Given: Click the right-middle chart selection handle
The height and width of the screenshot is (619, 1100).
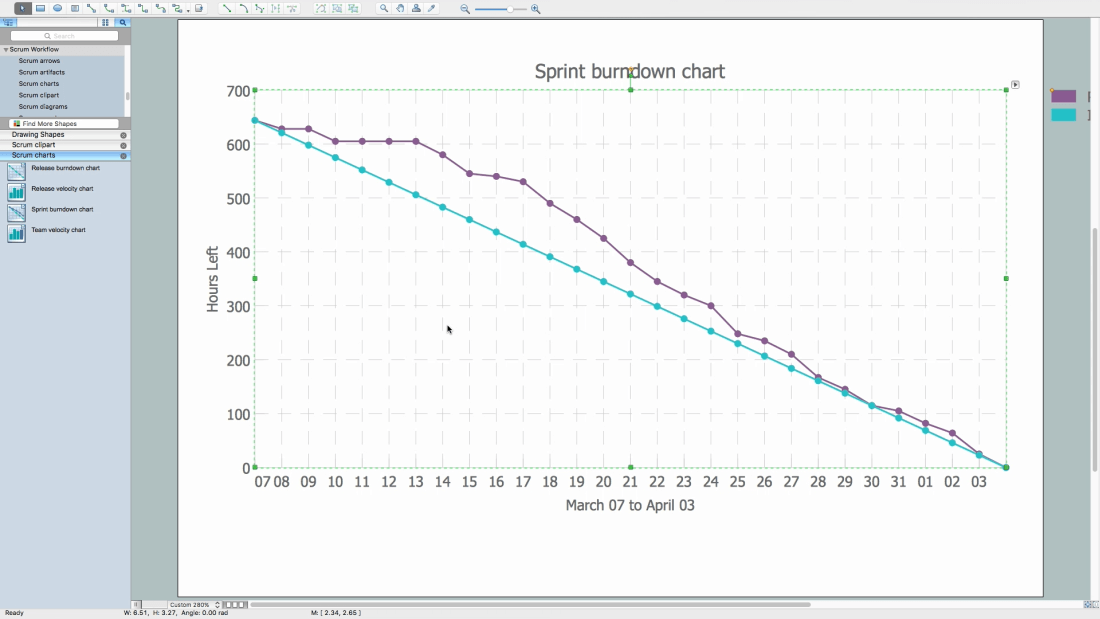Looking at the screenshot, I should (x=1006, y=279).
